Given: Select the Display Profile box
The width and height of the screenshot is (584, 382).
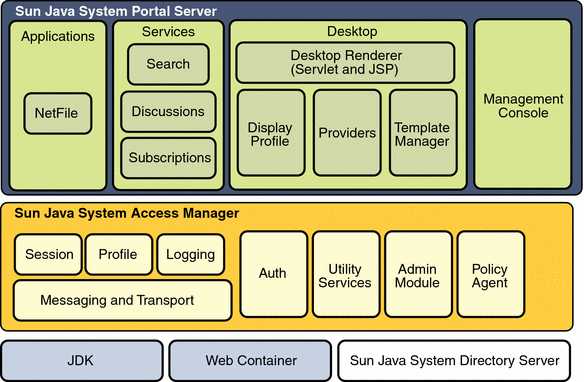Looking at the screenshot, I should pos(271,133).
